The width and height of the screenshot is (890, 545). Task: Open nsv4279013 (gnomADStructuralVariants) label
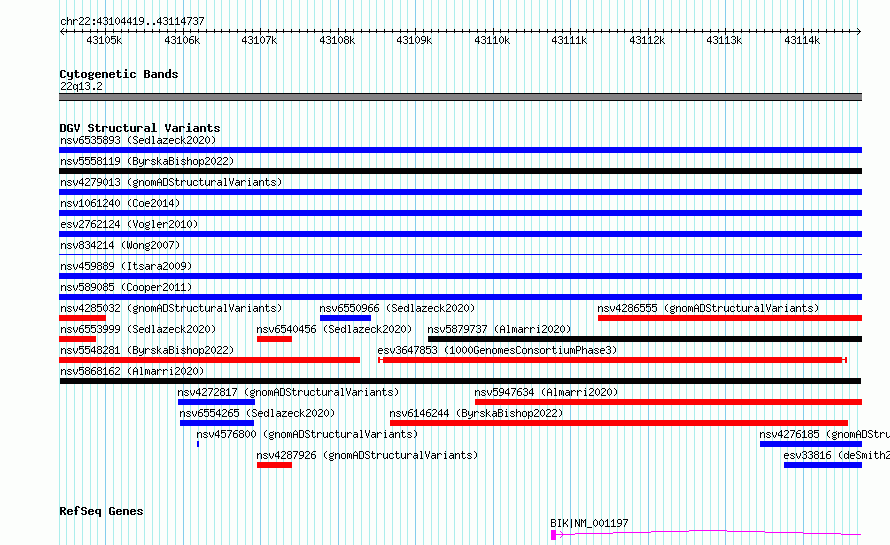171,182
